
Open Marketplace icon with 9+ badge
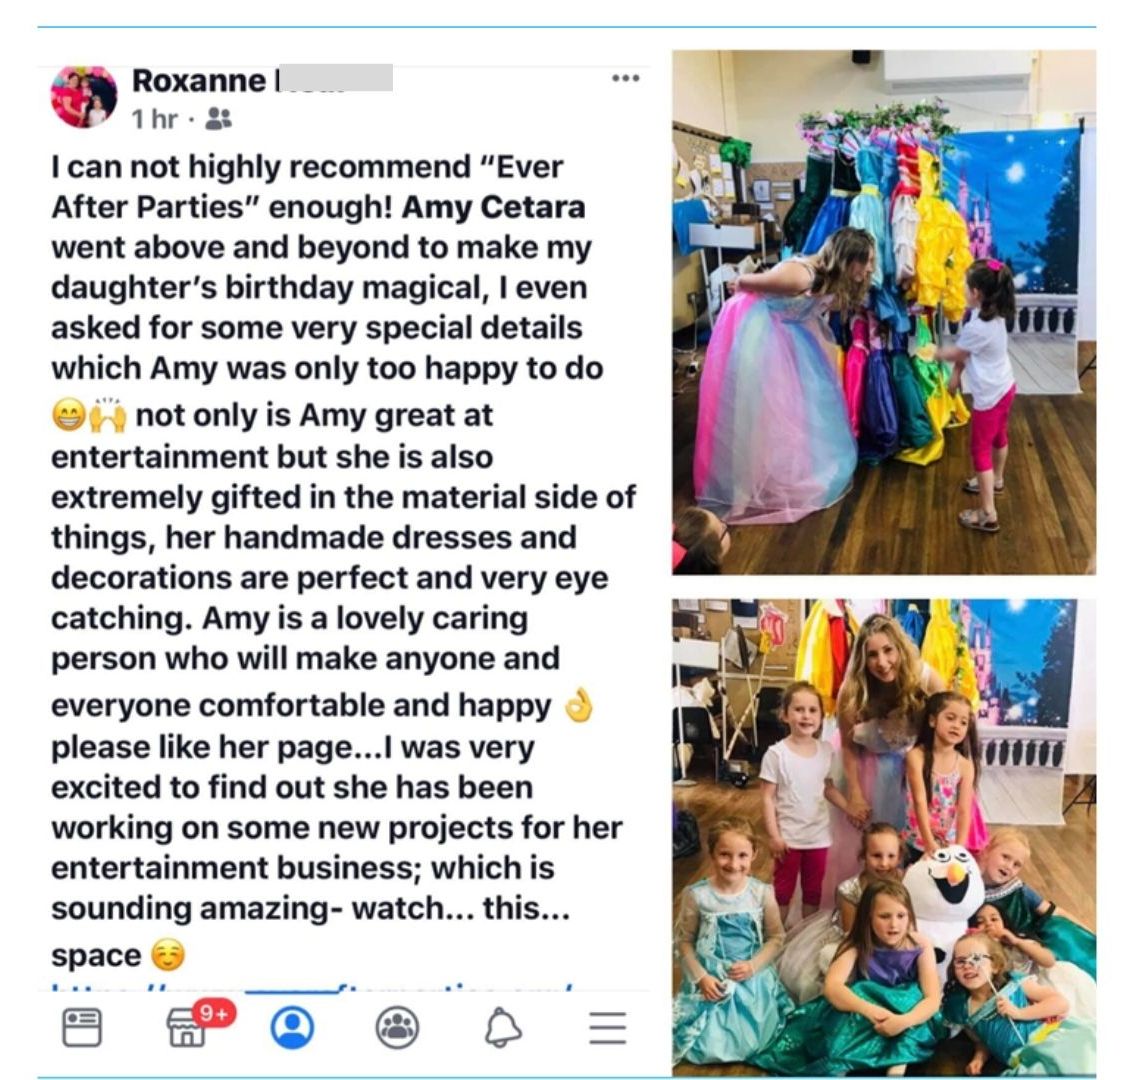pos(186,1029)
